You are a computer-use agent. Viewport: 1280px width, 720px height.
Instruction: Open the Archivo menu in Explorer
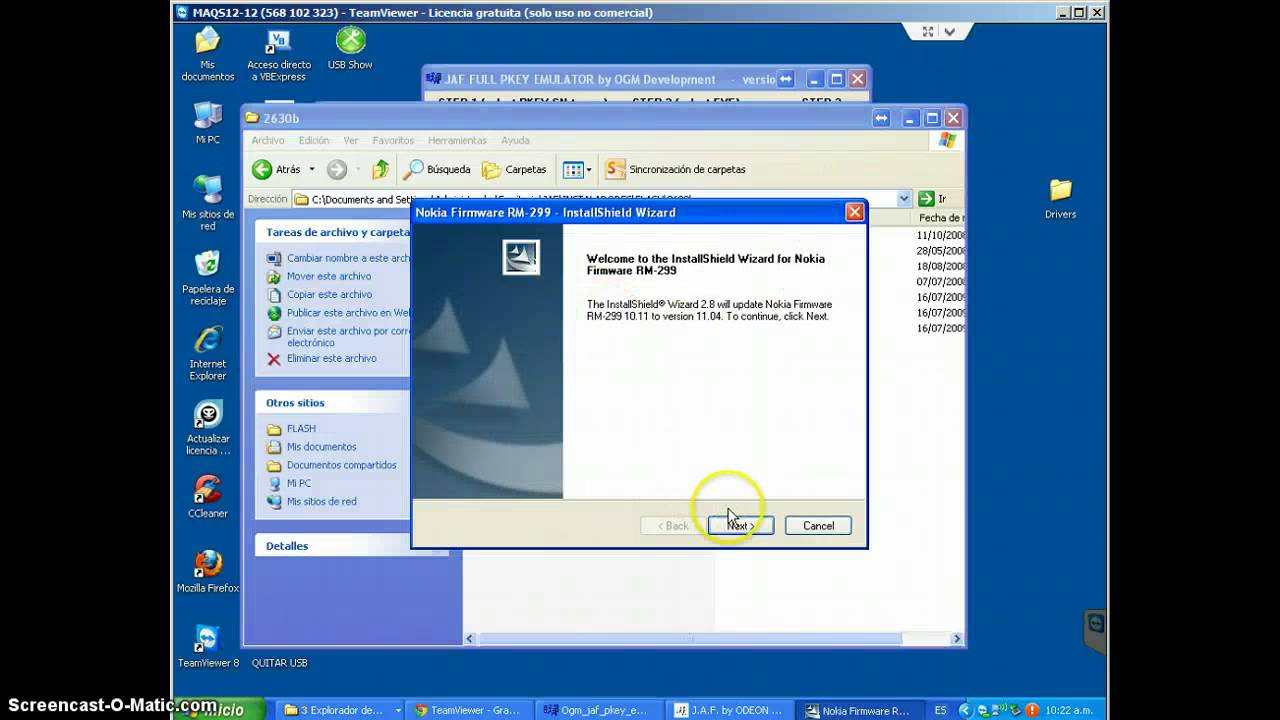268,141
